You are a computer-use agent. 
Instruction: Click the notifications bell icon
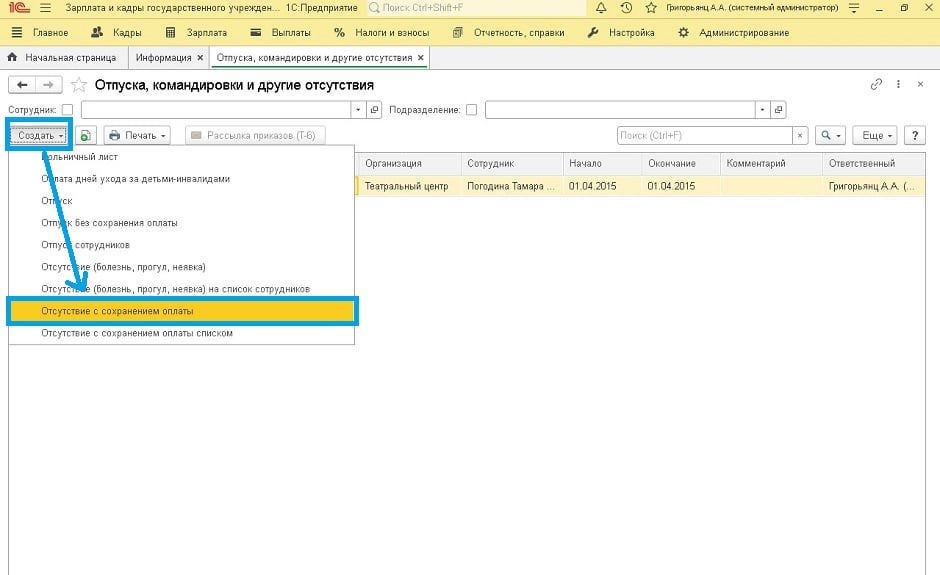[x=600, y=8]
